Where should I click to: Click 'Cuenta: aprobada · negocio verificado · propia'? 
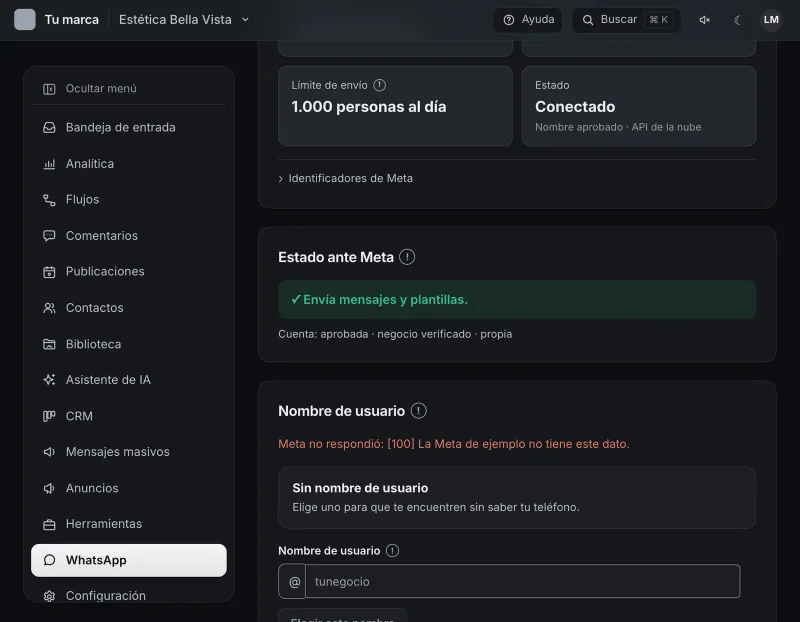click(395, 334)
